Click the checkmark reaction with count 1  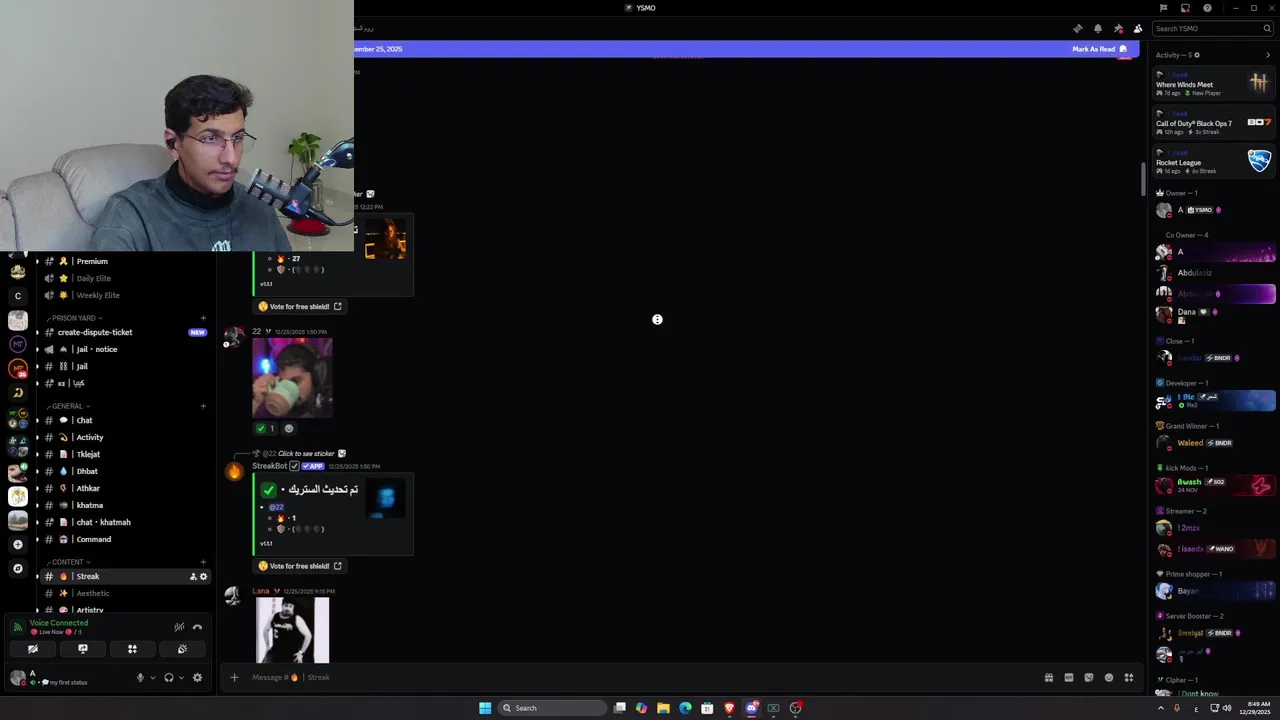[x=265, y=428]
